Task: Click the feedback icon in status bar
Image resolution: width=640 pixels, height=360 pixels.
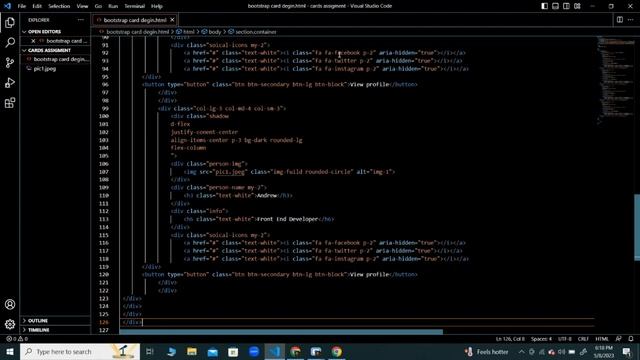Action: point(619,339)
